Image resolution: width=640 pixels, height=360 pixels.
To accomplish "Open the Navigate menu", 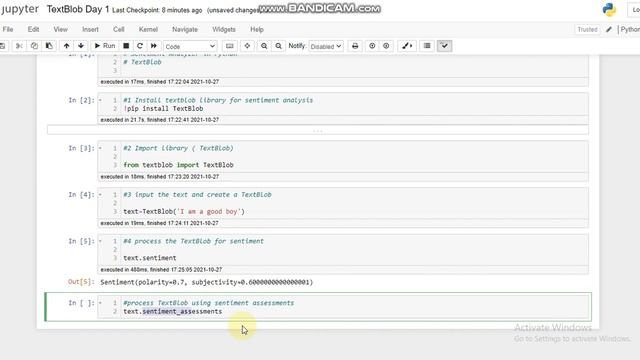I will pos(185,29).
